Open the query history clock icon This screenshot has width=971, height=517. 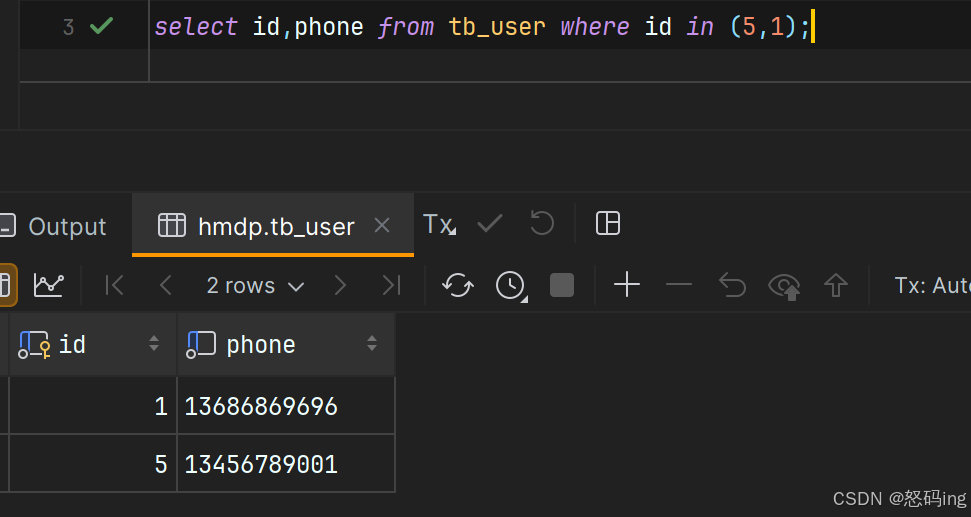511,286
